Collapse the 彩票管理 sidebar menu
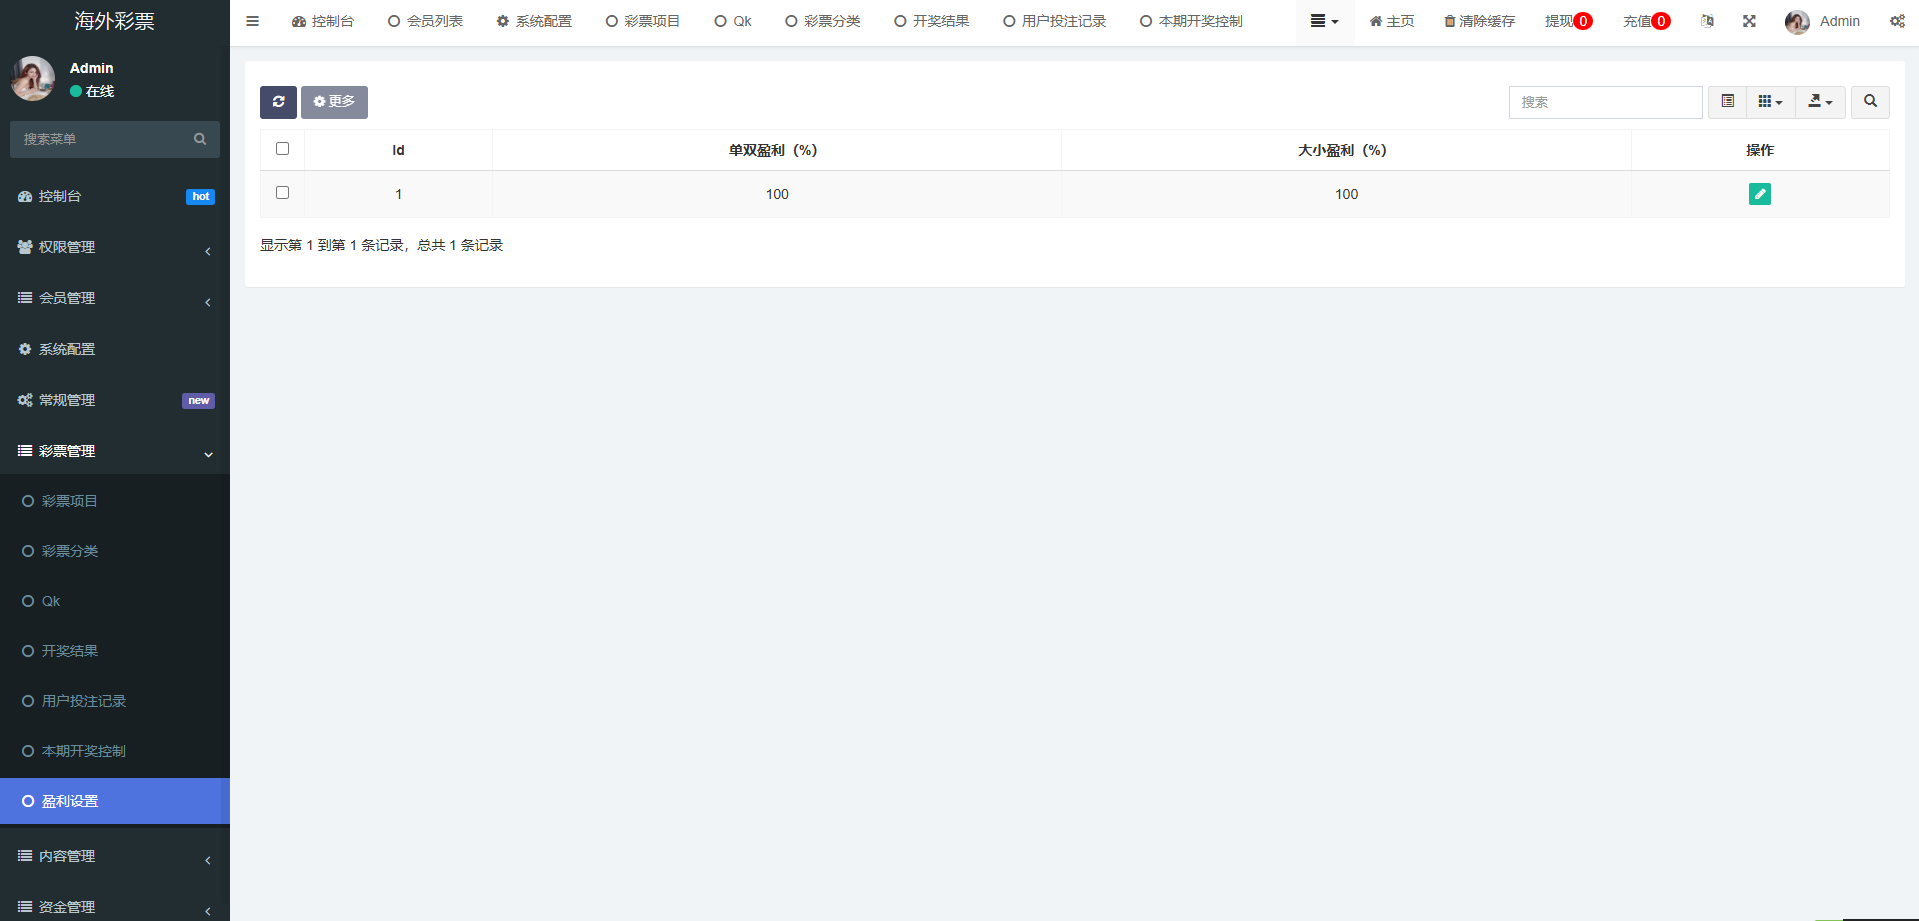 [115, 451]
